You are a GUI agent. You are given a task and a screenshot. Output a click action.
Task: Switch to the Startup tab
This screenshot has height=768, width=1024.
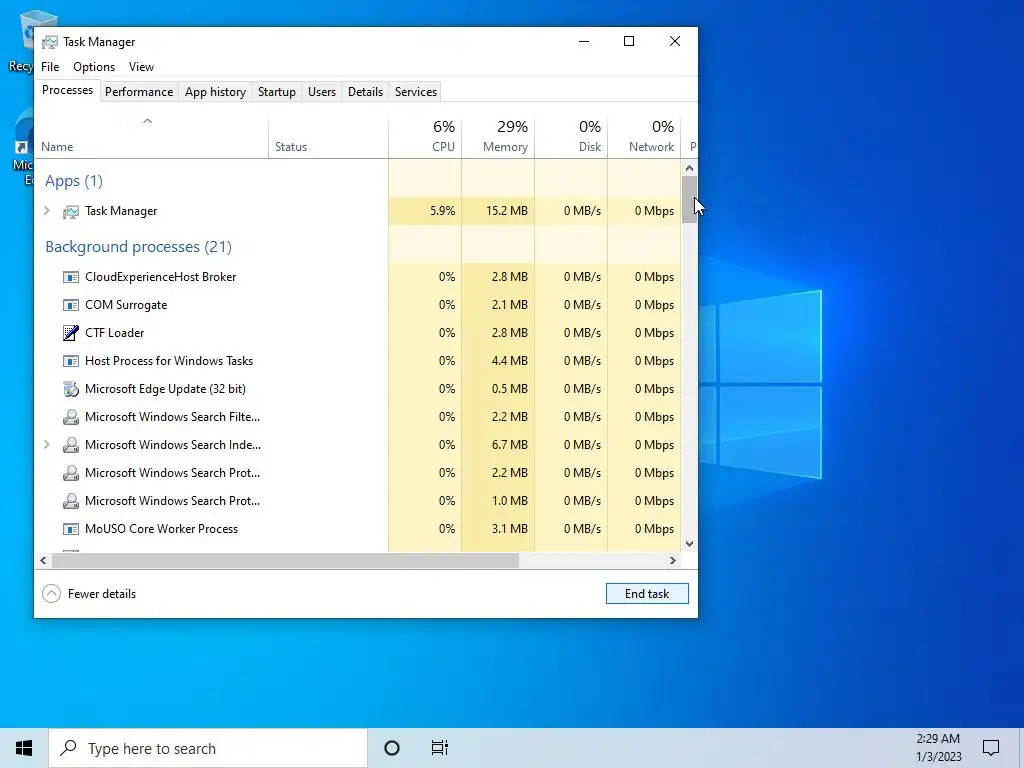pyautogui.click(x=277, y=92)
